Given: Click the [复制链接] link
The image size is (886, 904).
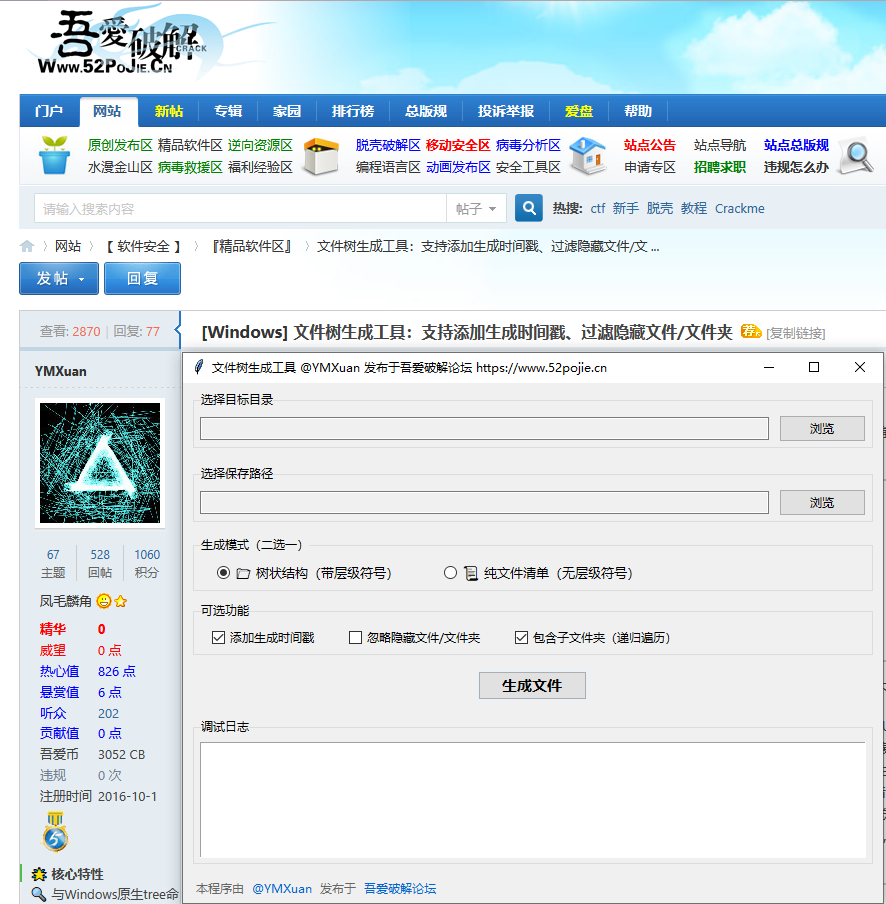Looking at the screenshot, I should pos(795,333).
